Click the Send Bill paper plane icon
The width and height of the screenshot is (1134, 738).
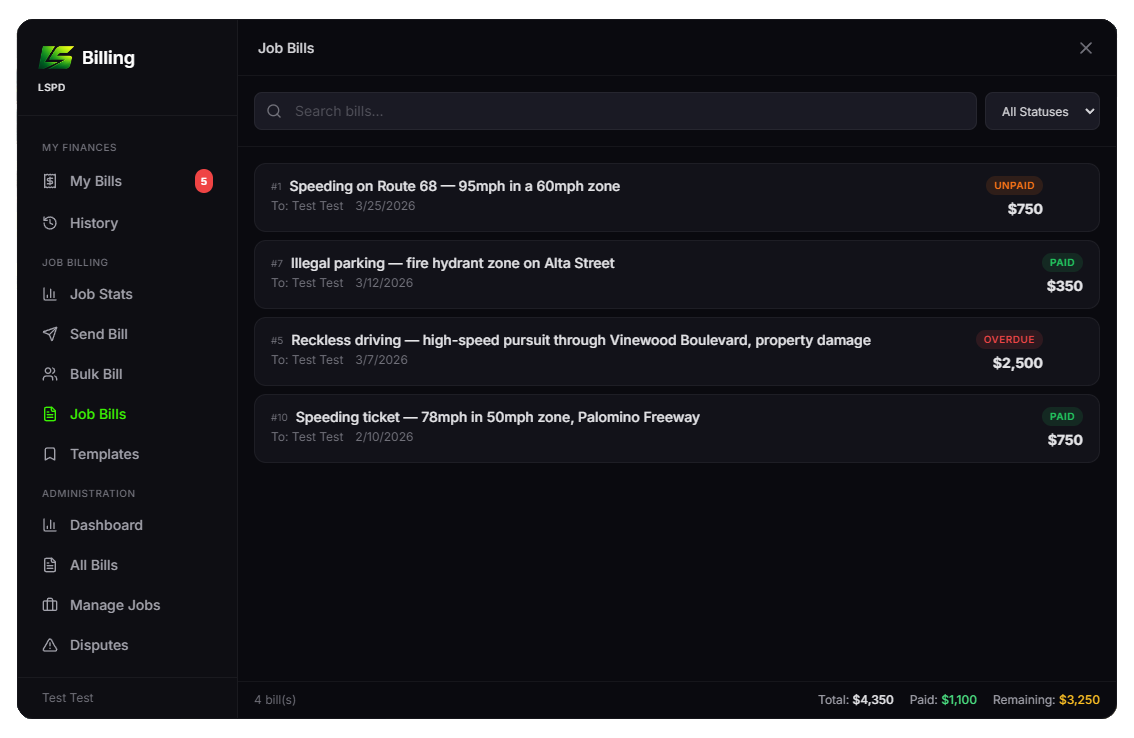50,334
